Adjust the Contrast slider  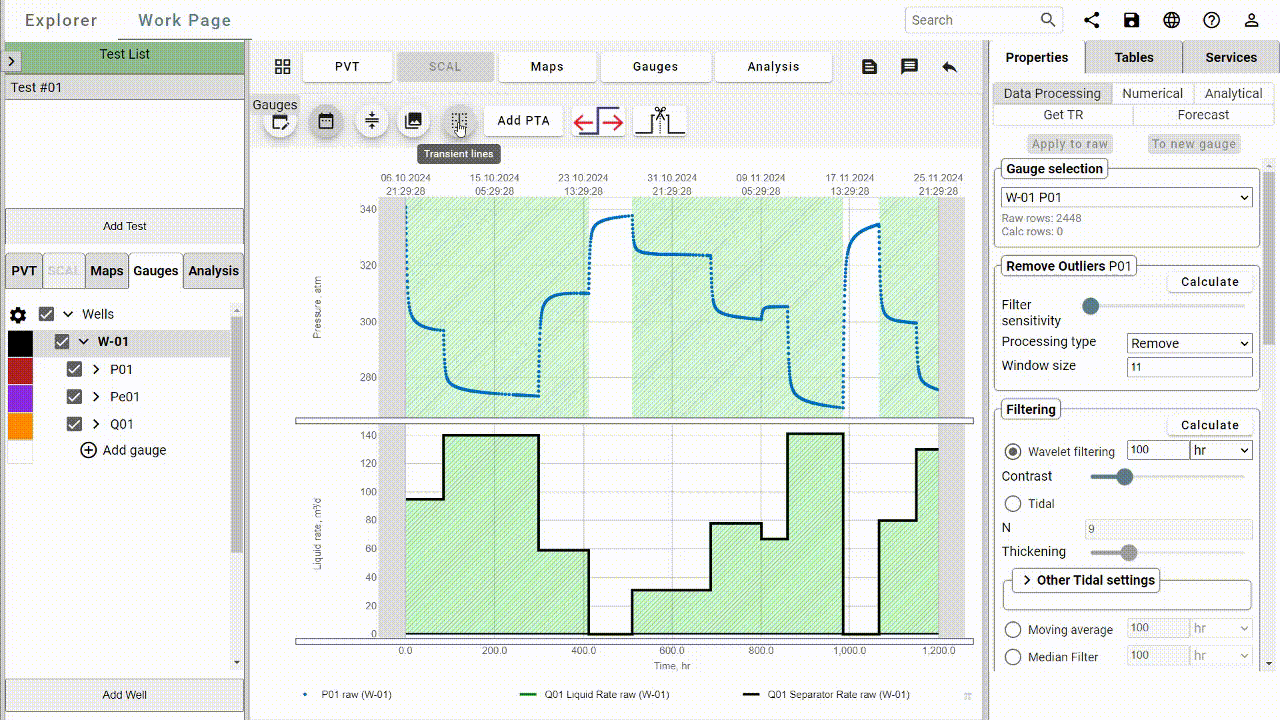click(x=1124, y=477)
